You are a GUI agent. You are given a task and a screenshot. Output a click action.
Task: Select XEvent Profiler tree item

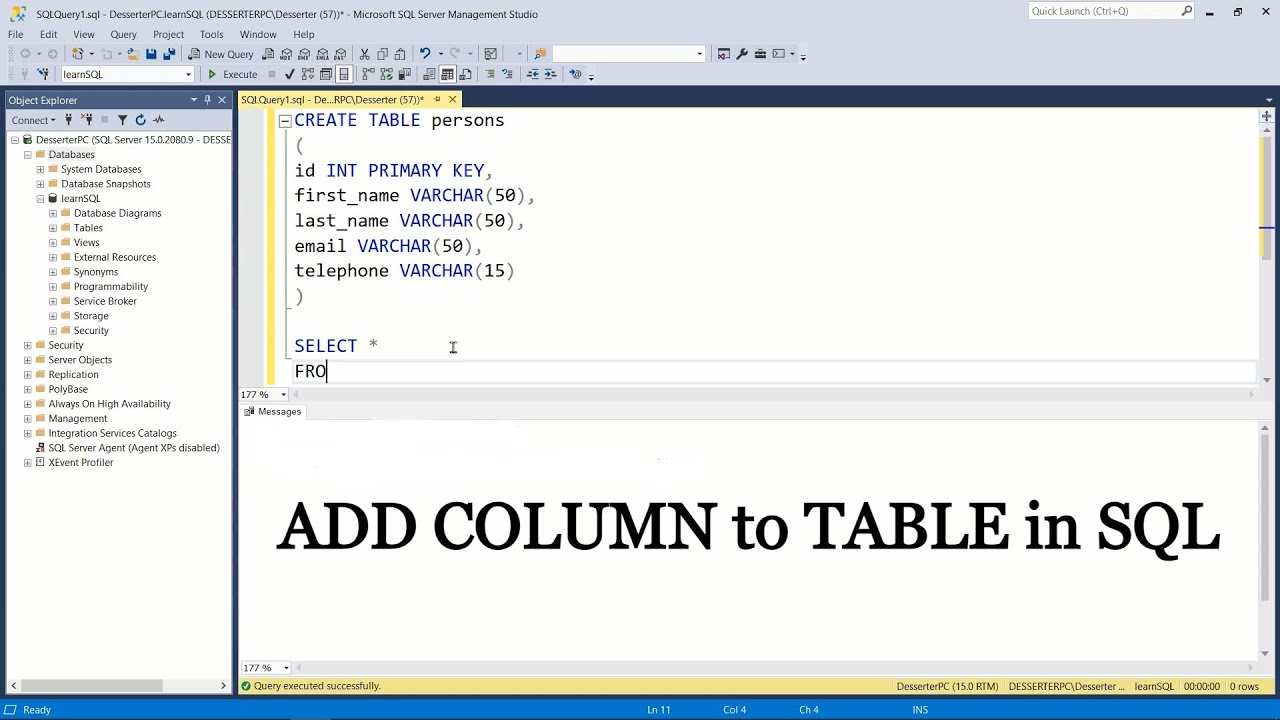pos(80,462)
